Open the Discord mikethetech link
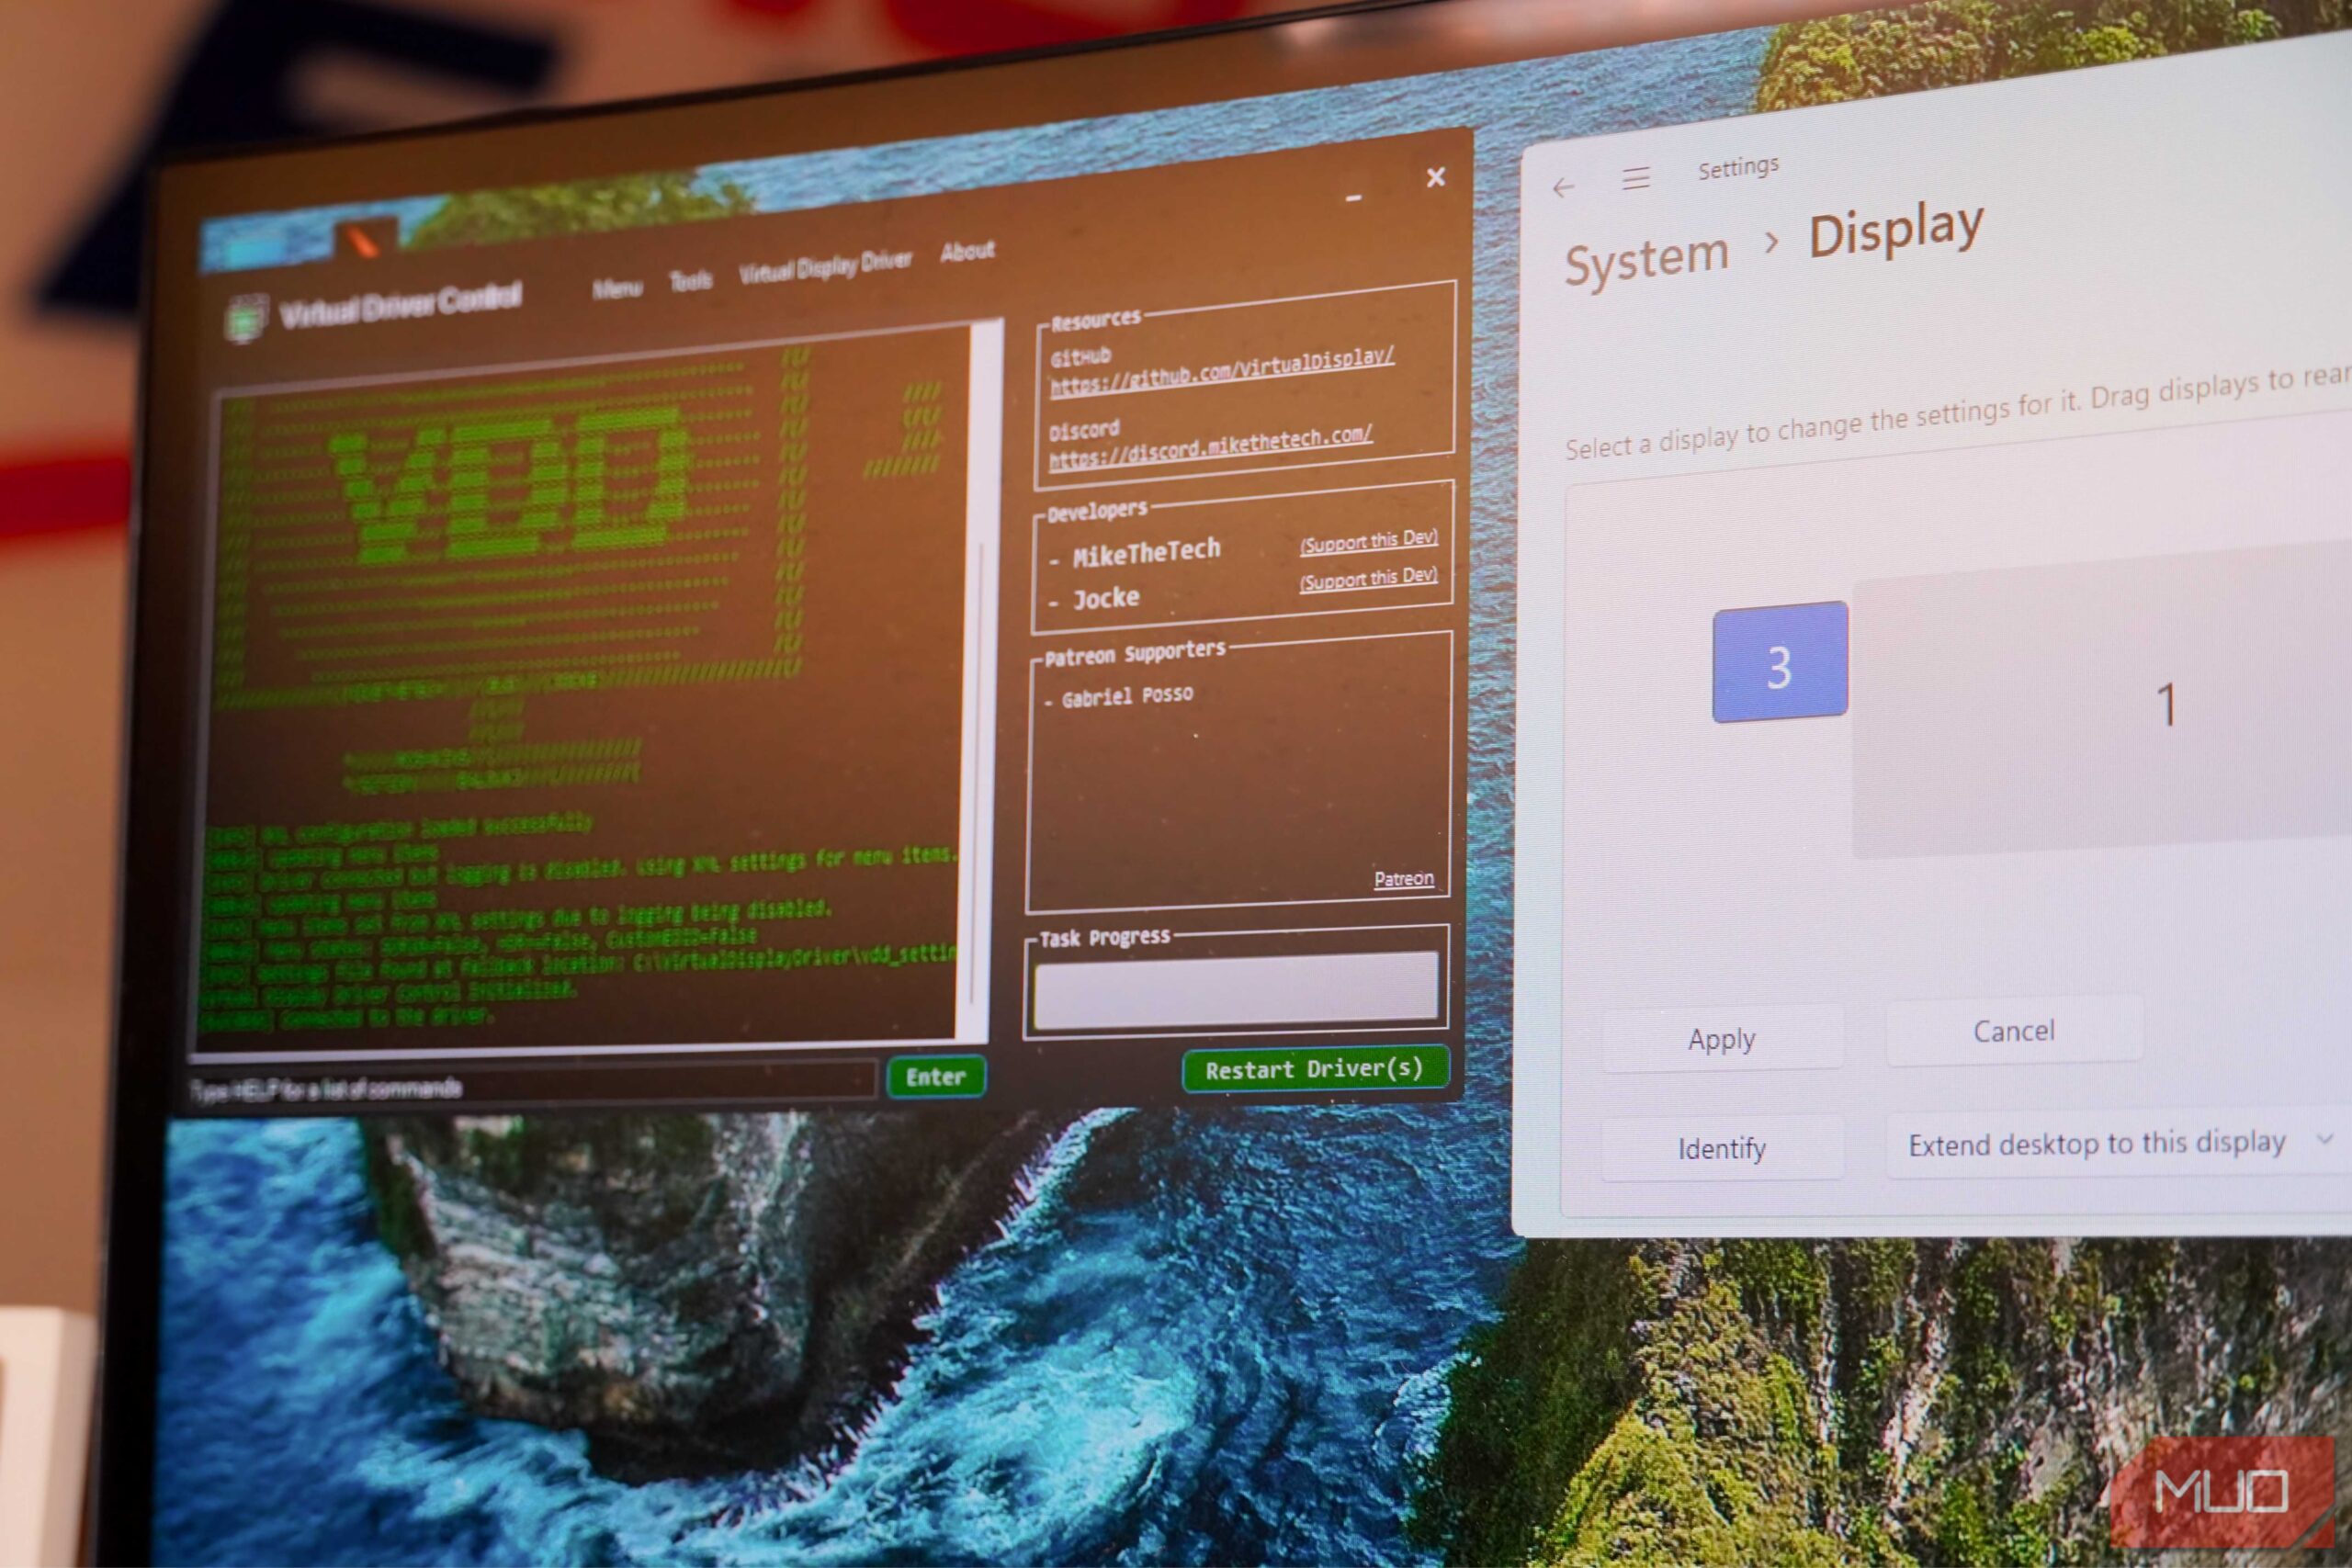2352x1568 pixels. 1209,446
